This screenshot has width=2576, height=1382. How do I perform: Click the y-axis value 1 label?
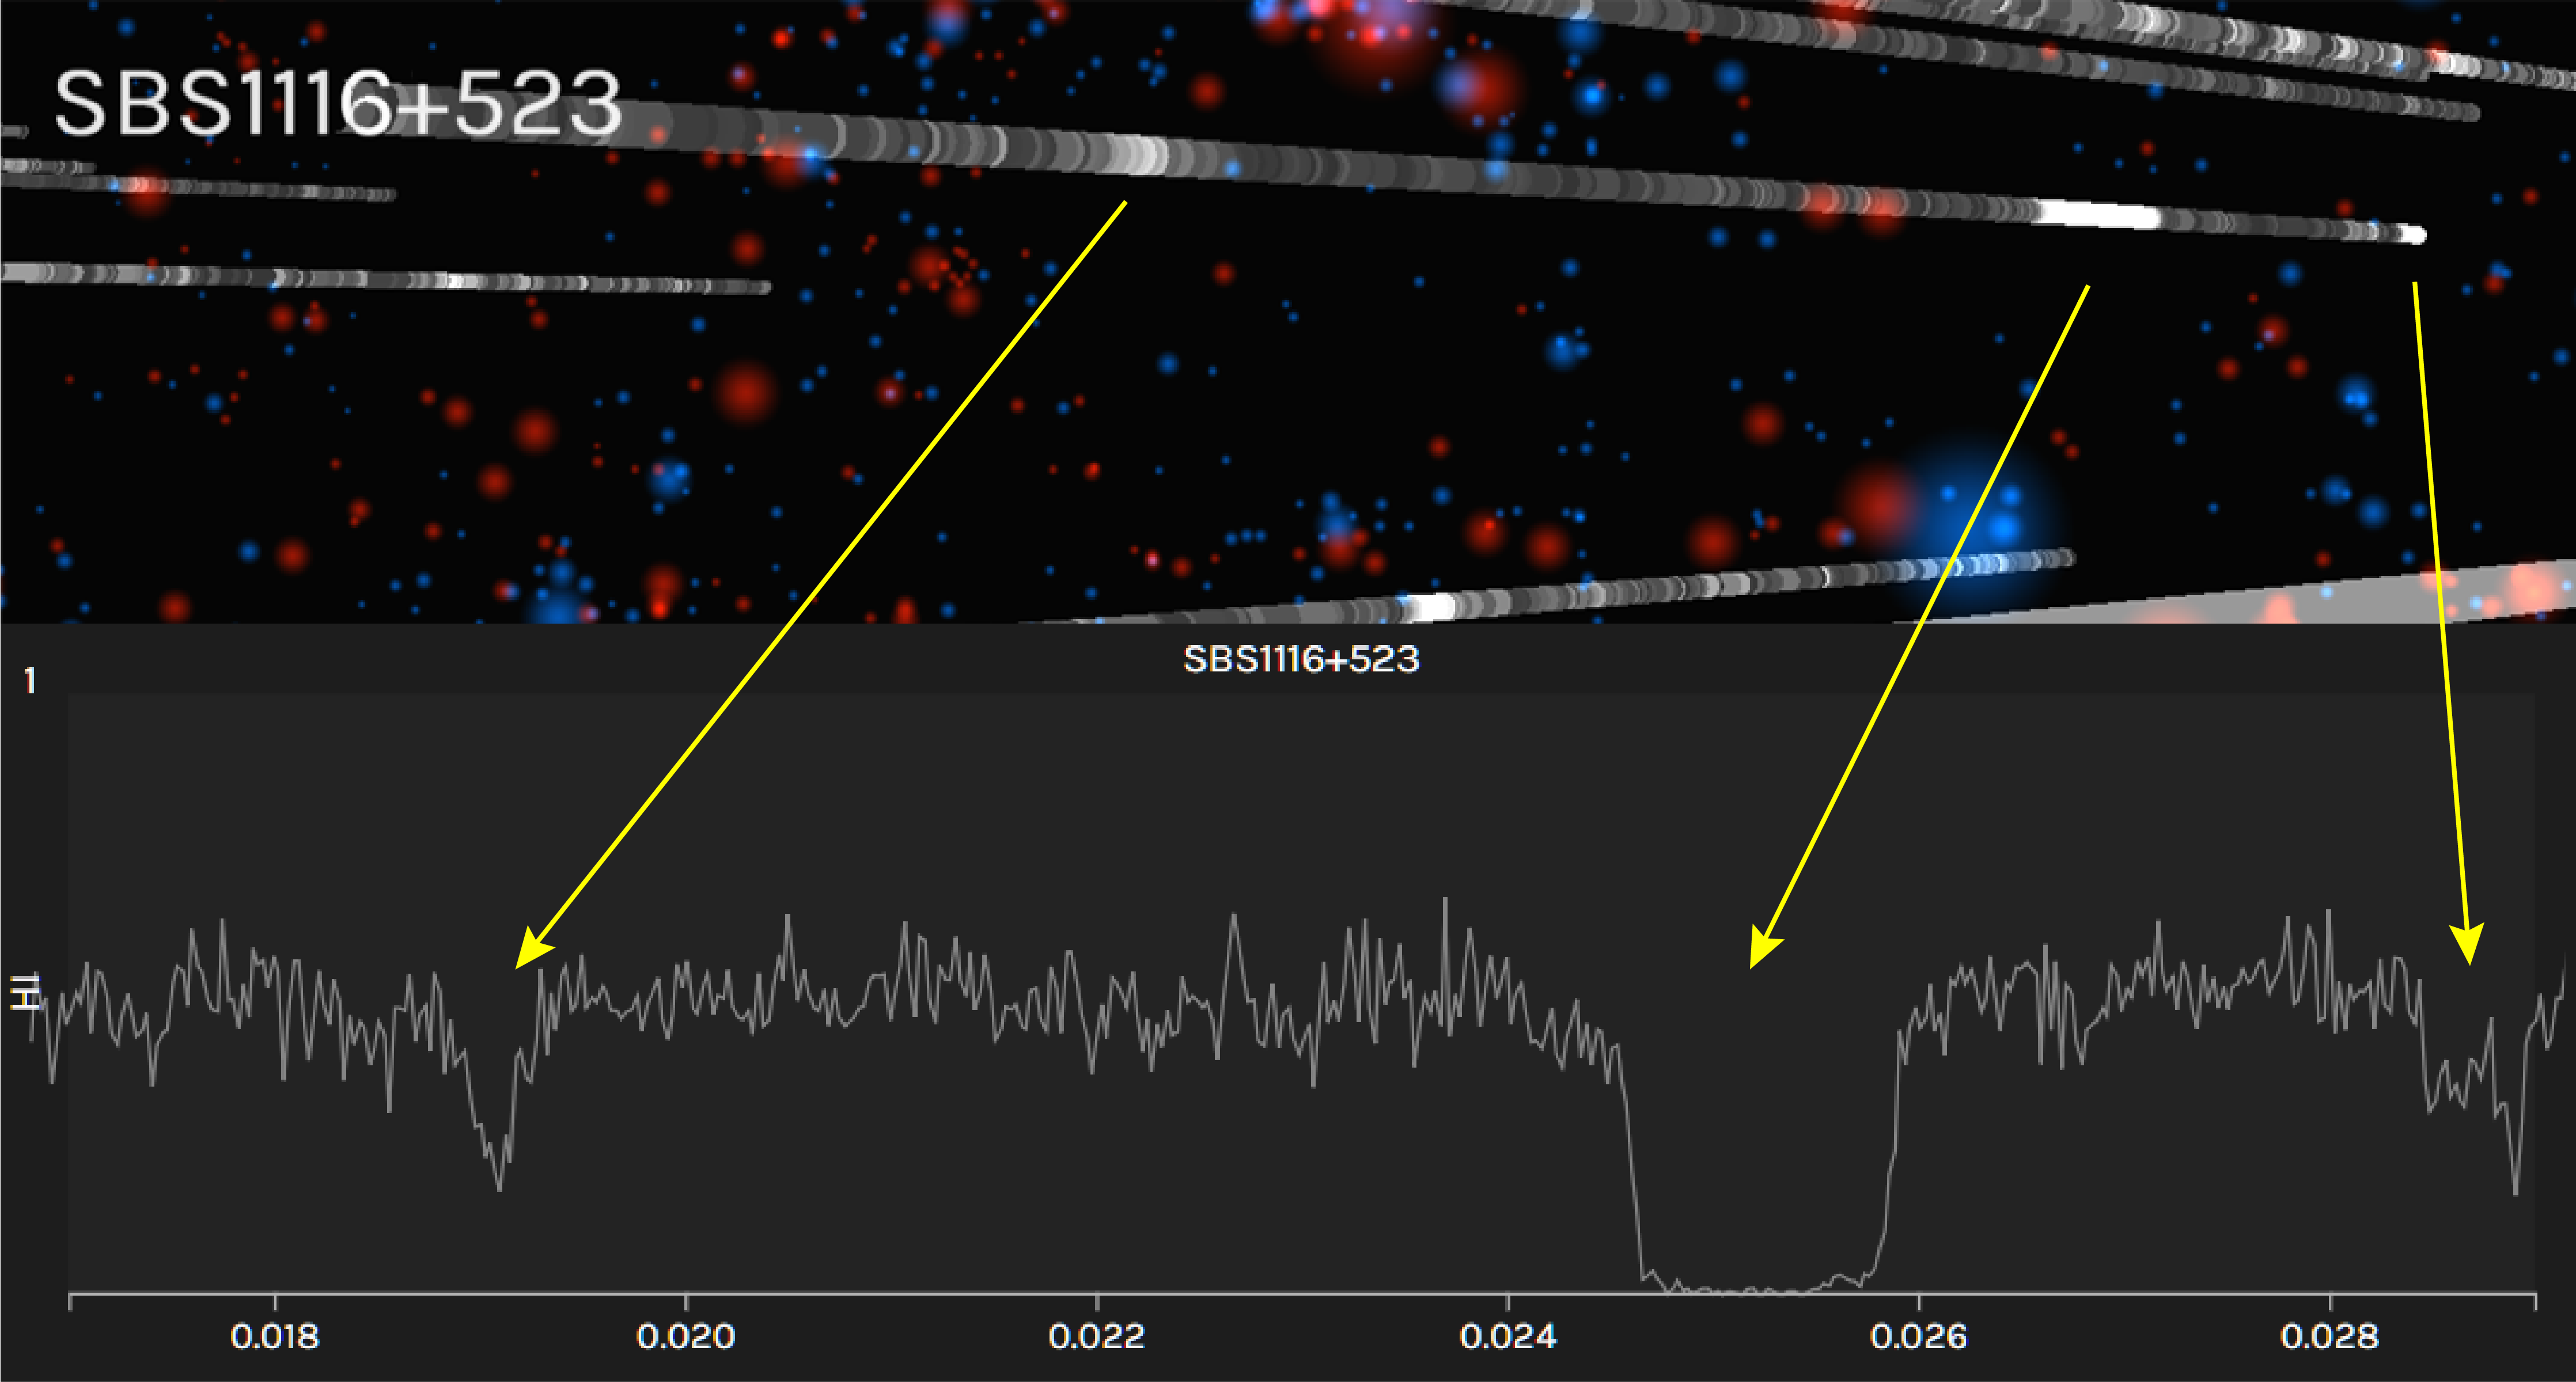(30, 681)
